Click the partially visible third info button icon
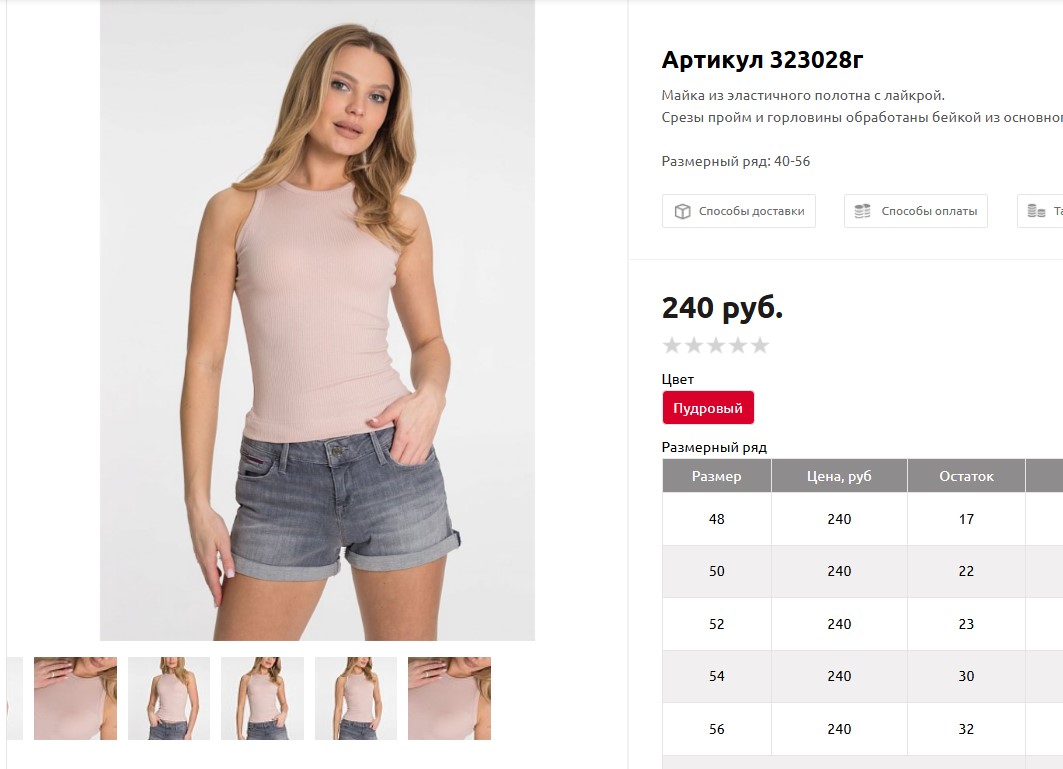 1037,211
